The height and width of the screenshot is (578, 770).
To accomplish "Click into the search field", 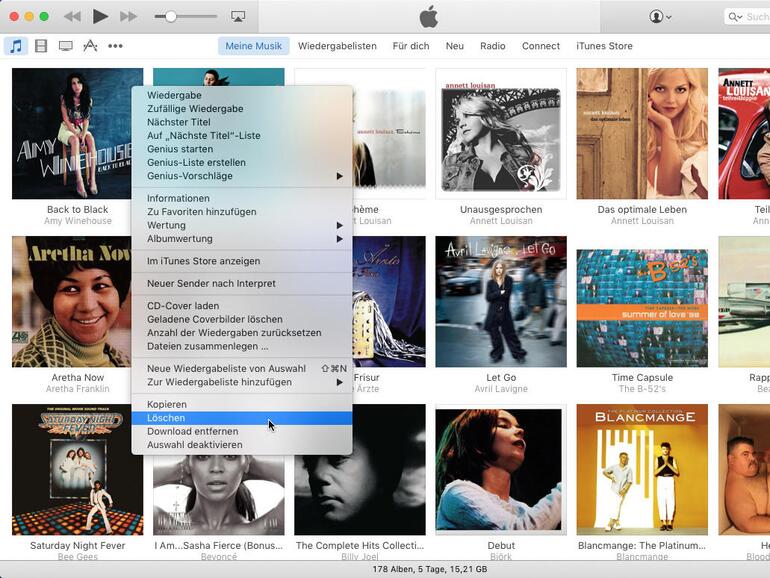I will point(747,17).
